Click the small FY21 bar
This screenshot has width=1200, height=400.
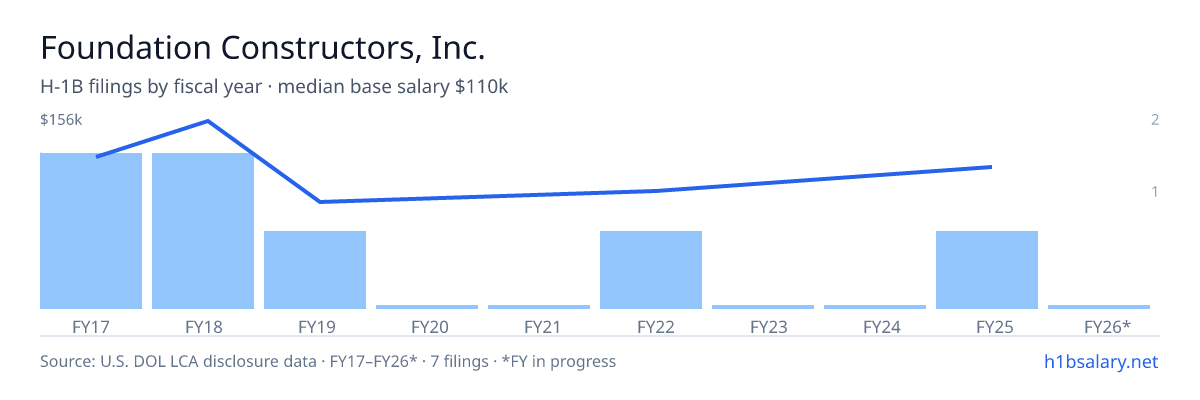click(539, 307)
